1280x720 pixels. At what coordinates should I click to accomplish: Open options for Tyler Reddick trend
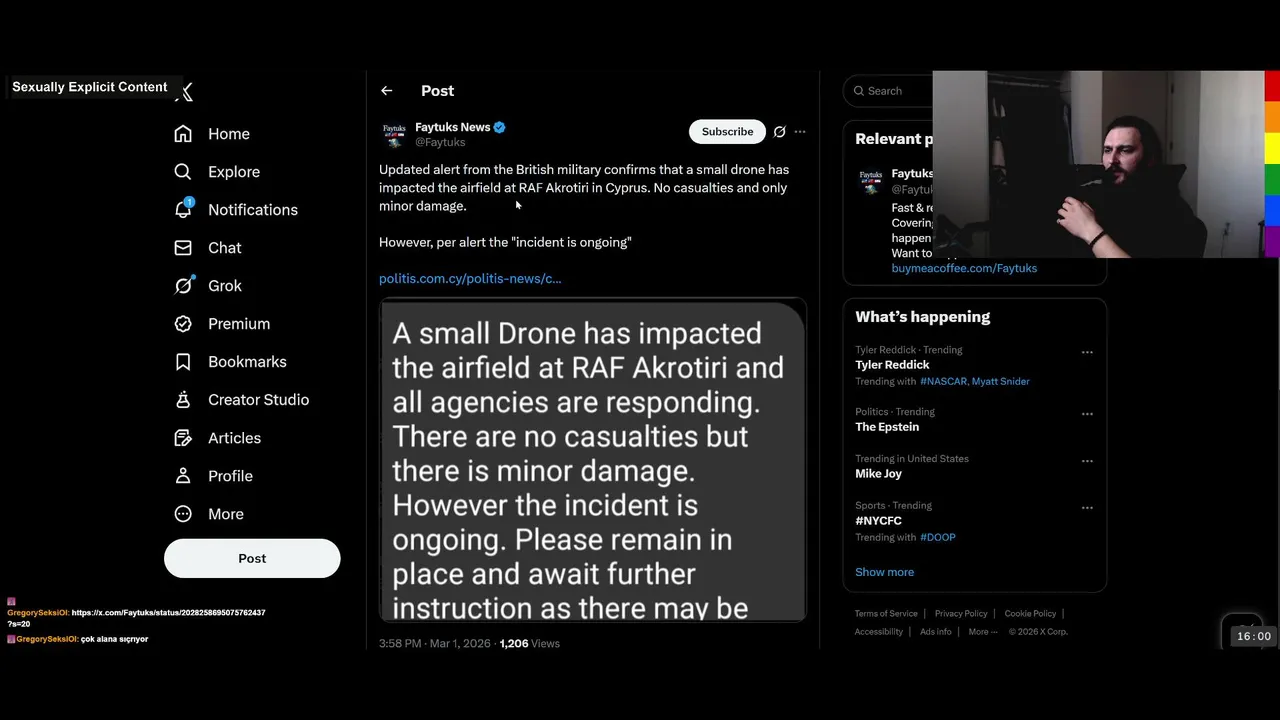click(1087, 352)
